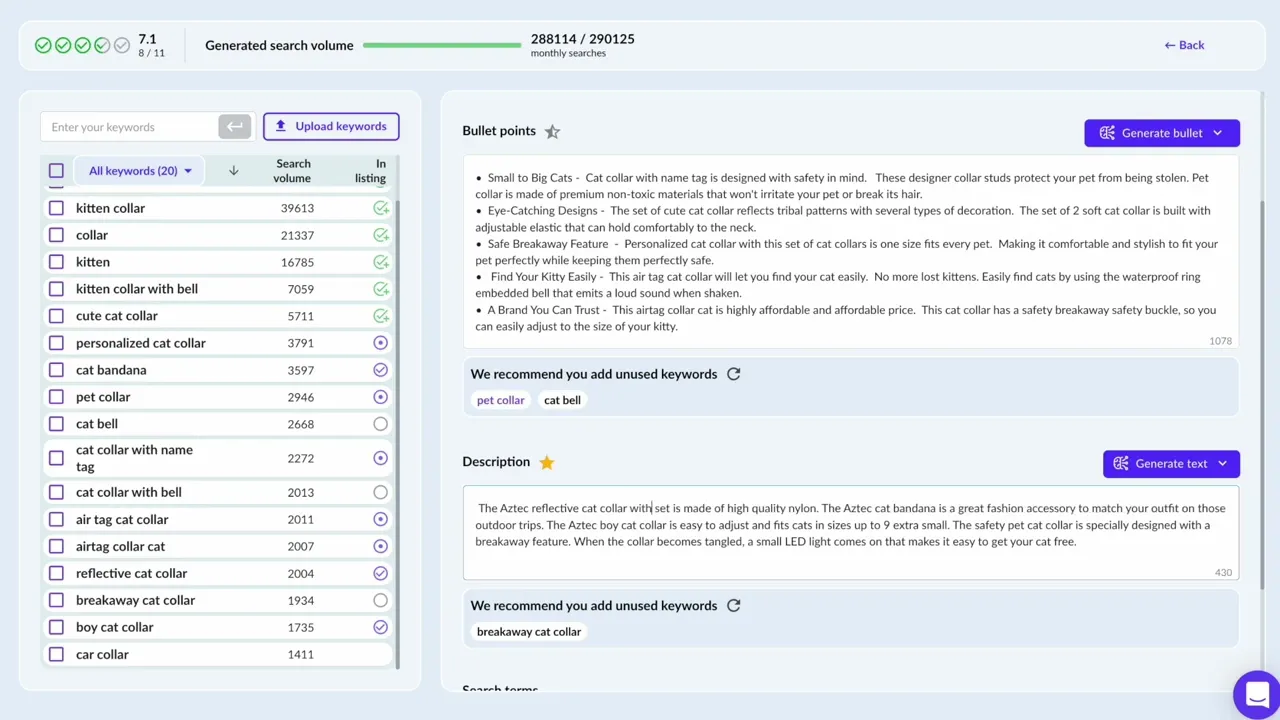Expand the Generate text dropdown arrow
Screen dimensions: 1280x720
[1222, 464]
